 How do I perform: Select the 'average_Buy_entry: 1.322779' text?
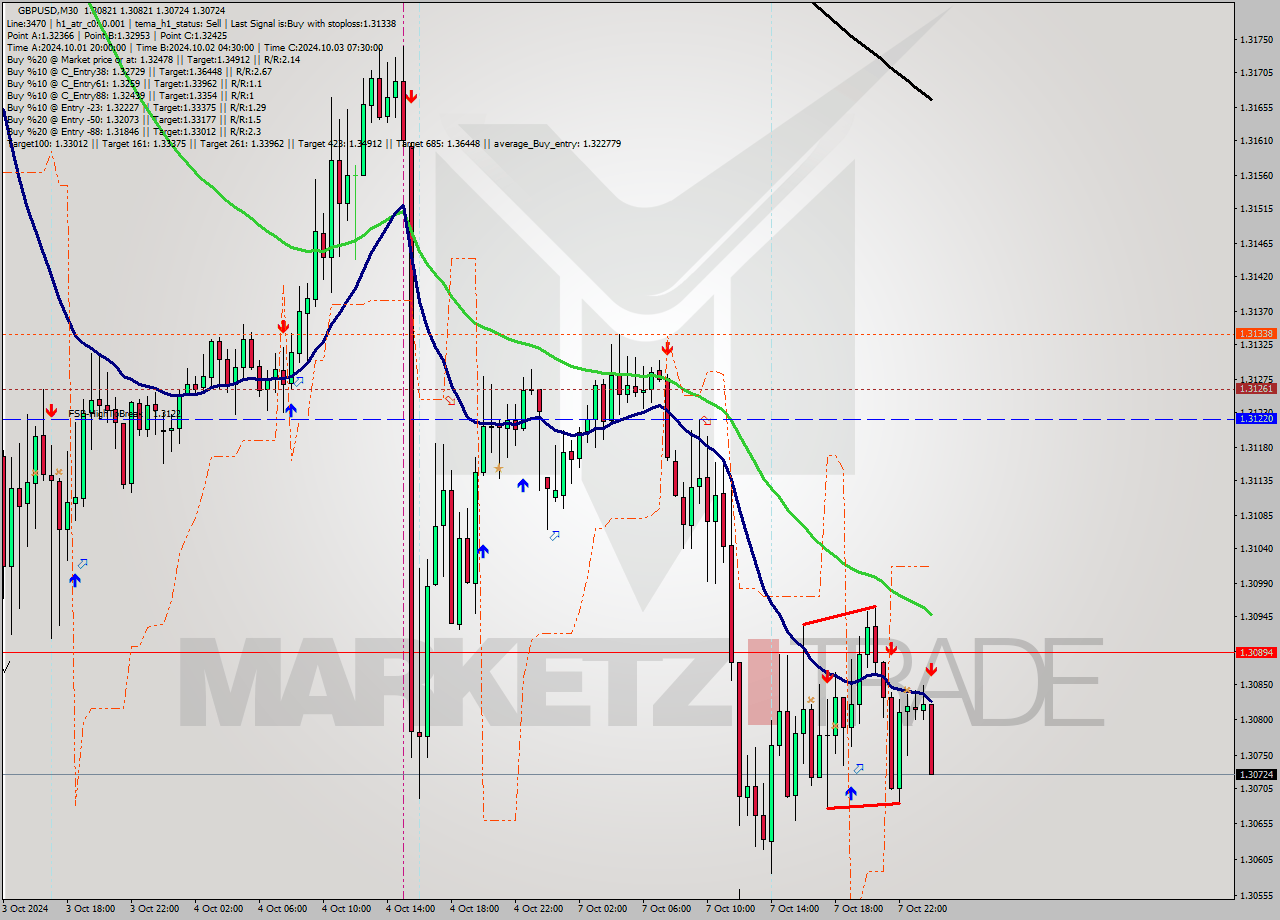pyautogui.click(x=556, y=143)
